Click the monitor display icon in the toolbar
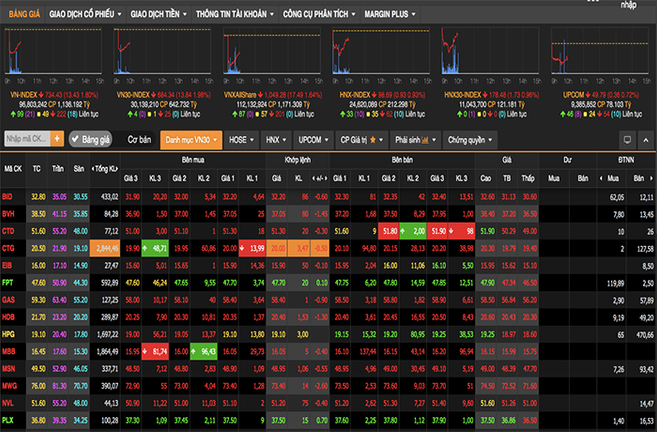This screenshot has width=657, height=432. click(x=627, y=140)
